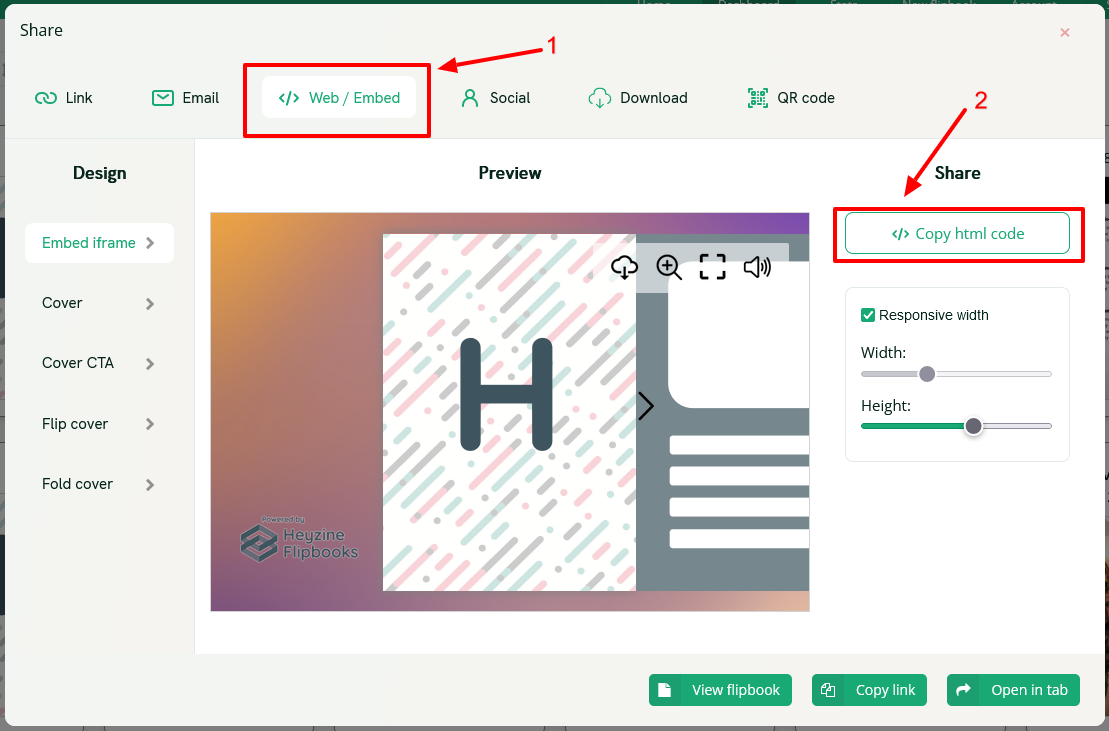Open the Social share tab
The height and width of the screenshot is (731, 1109).
point(495,98)
